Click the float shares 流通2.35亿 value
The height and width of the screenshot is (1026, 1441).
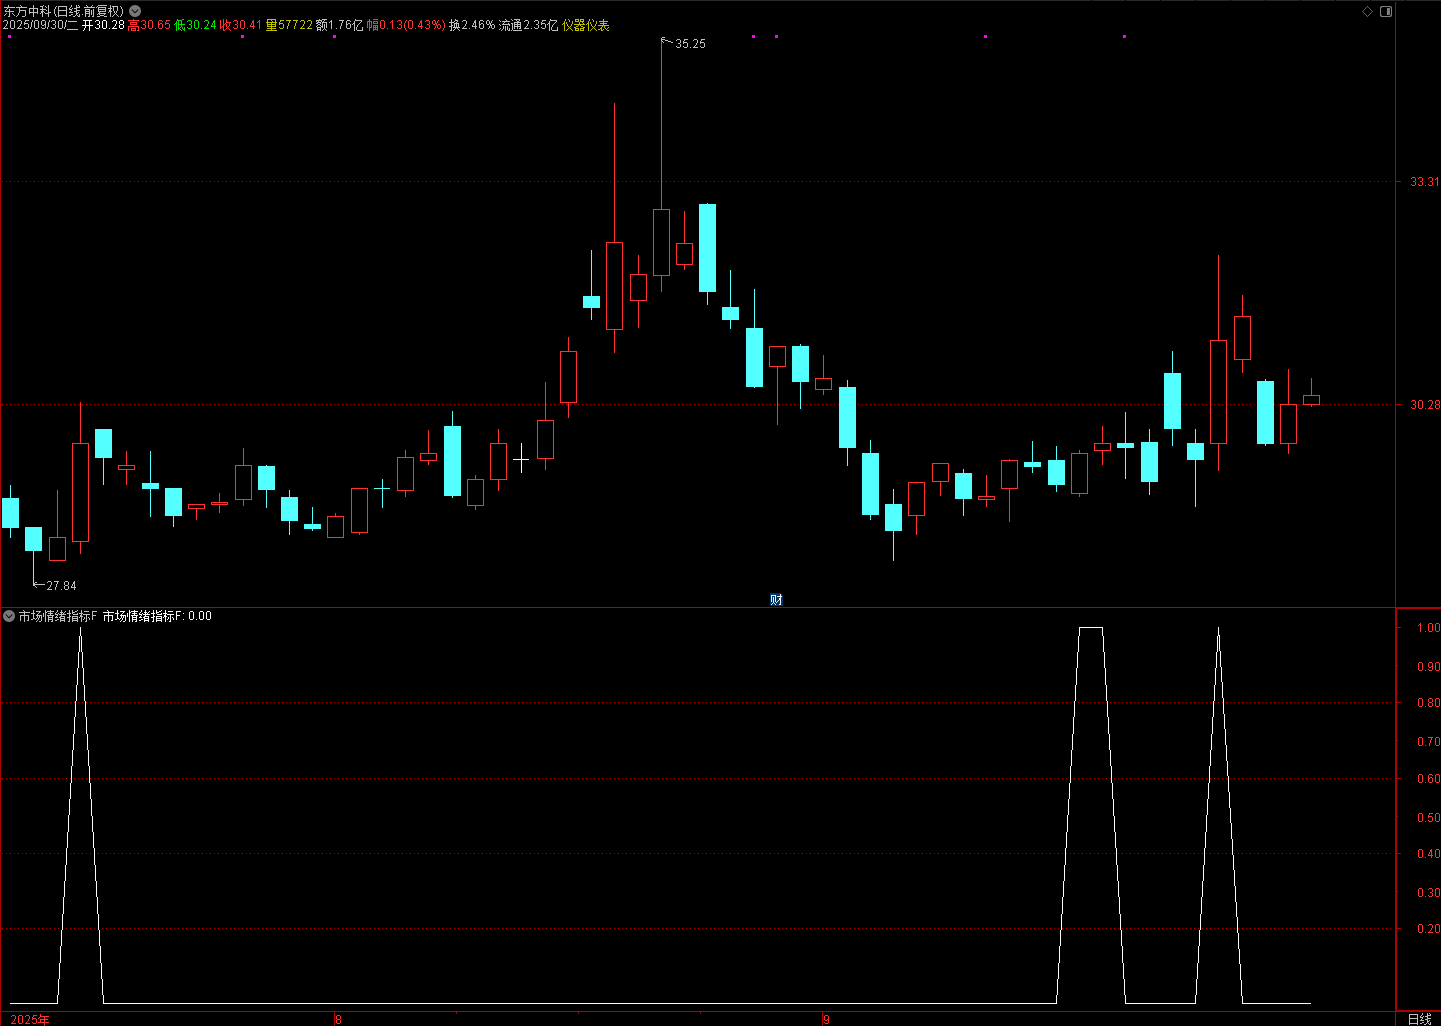click(528, 25)
